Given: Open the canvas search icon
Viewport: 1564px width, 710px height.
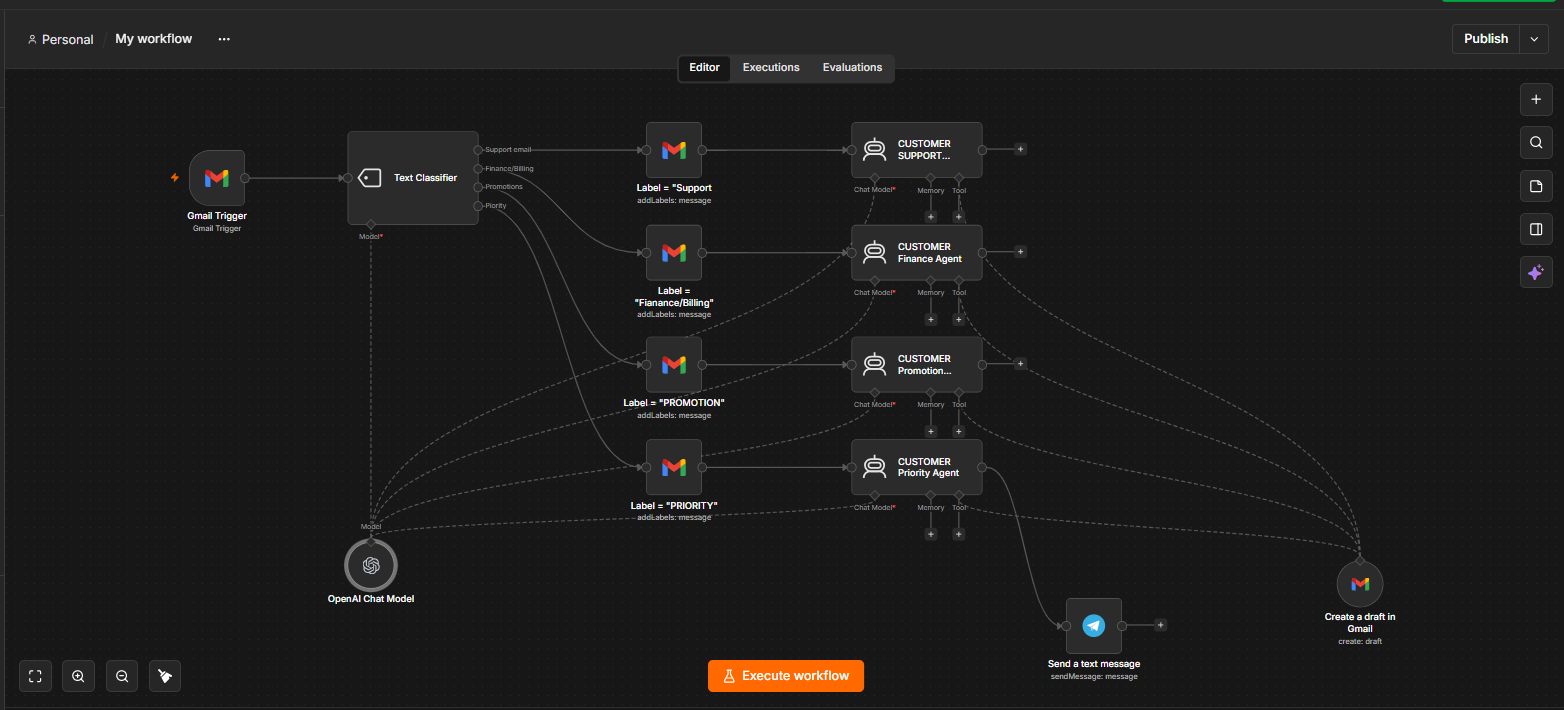Looking at the screenshot, I should click(x=1536, y=143).
